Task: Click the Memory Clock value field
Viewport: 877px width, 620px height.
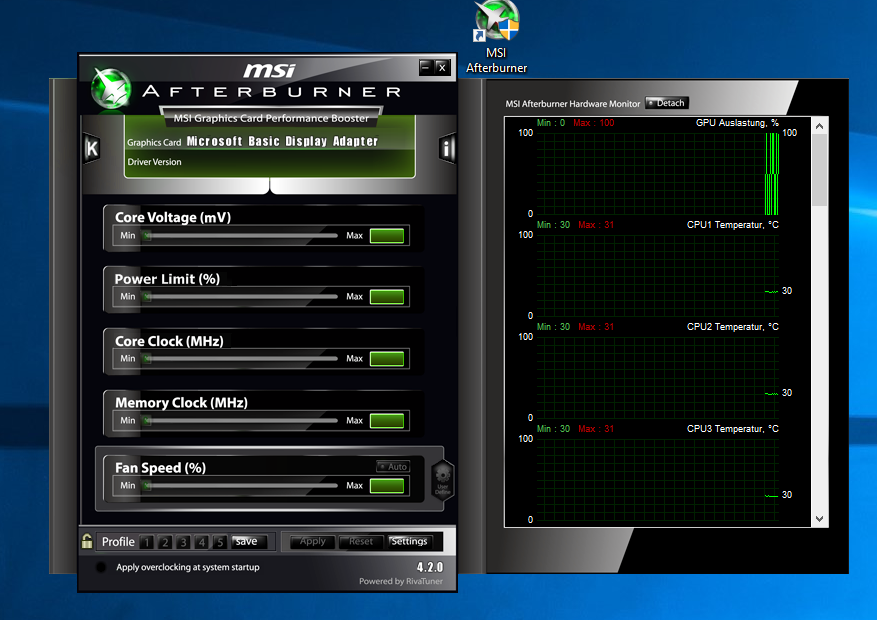Action: tap(387, 420)
